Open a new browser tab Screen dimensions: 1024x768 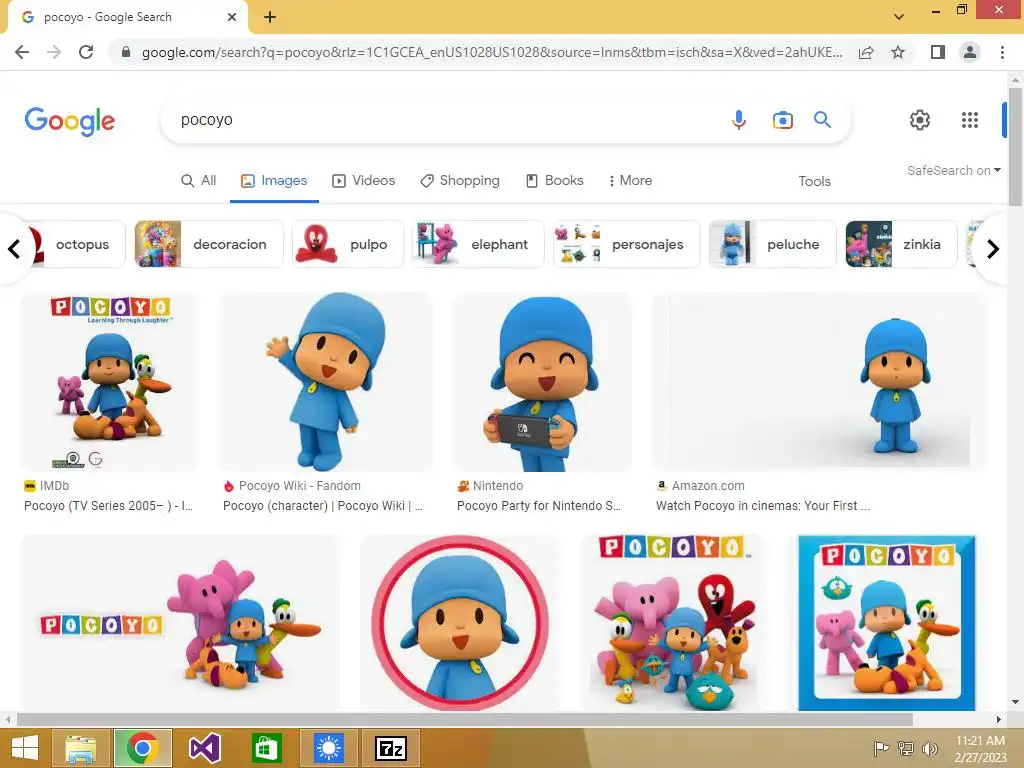click(270, 17)
